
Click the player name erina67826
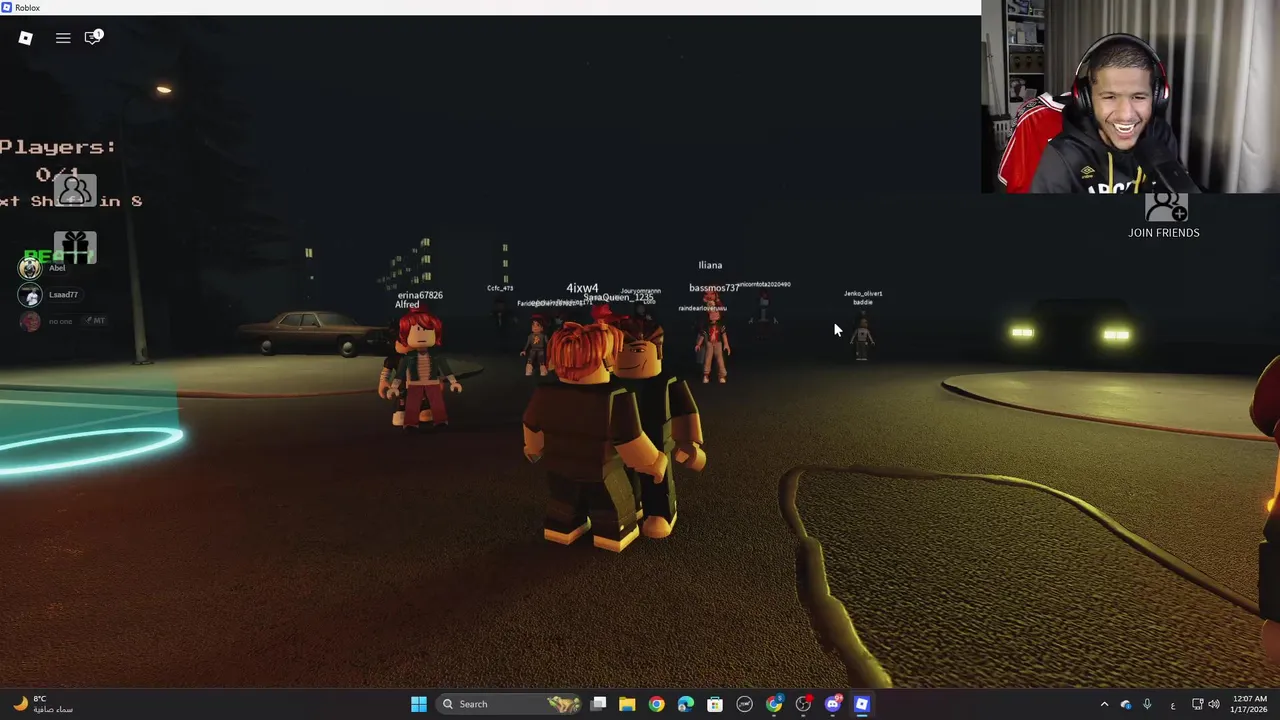click(420, 295)
